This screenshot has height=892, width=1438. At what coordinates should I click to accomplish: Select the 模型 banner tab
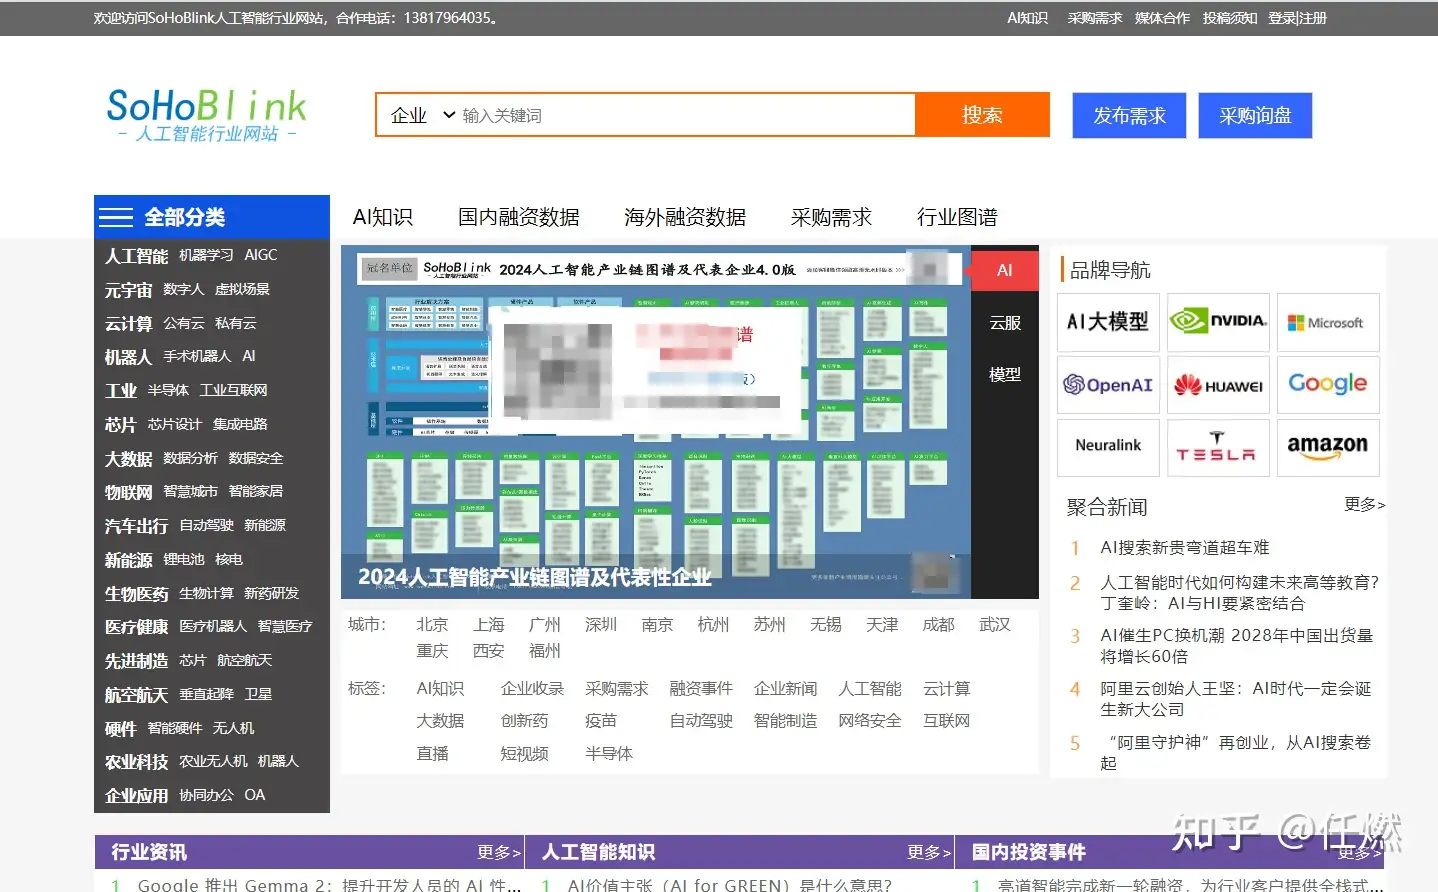[1005, 374]
